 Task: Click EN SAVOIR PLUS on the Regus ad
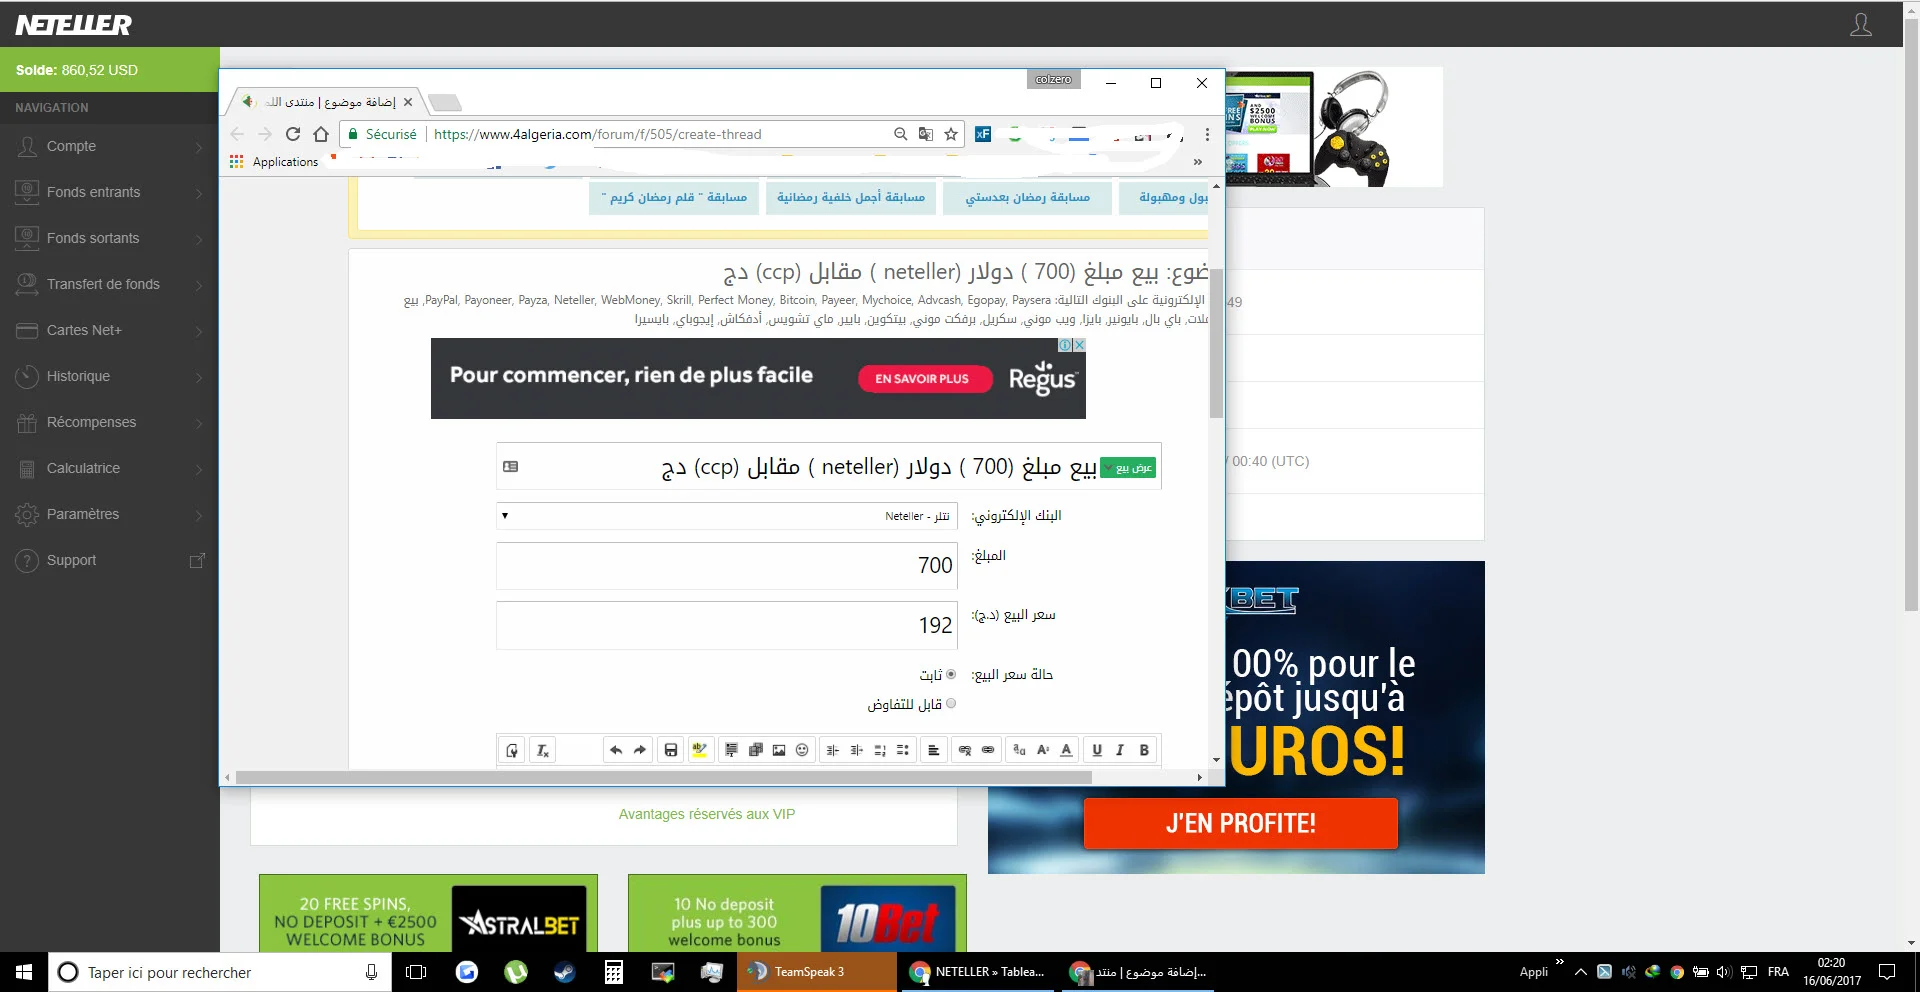pos(922,379)
